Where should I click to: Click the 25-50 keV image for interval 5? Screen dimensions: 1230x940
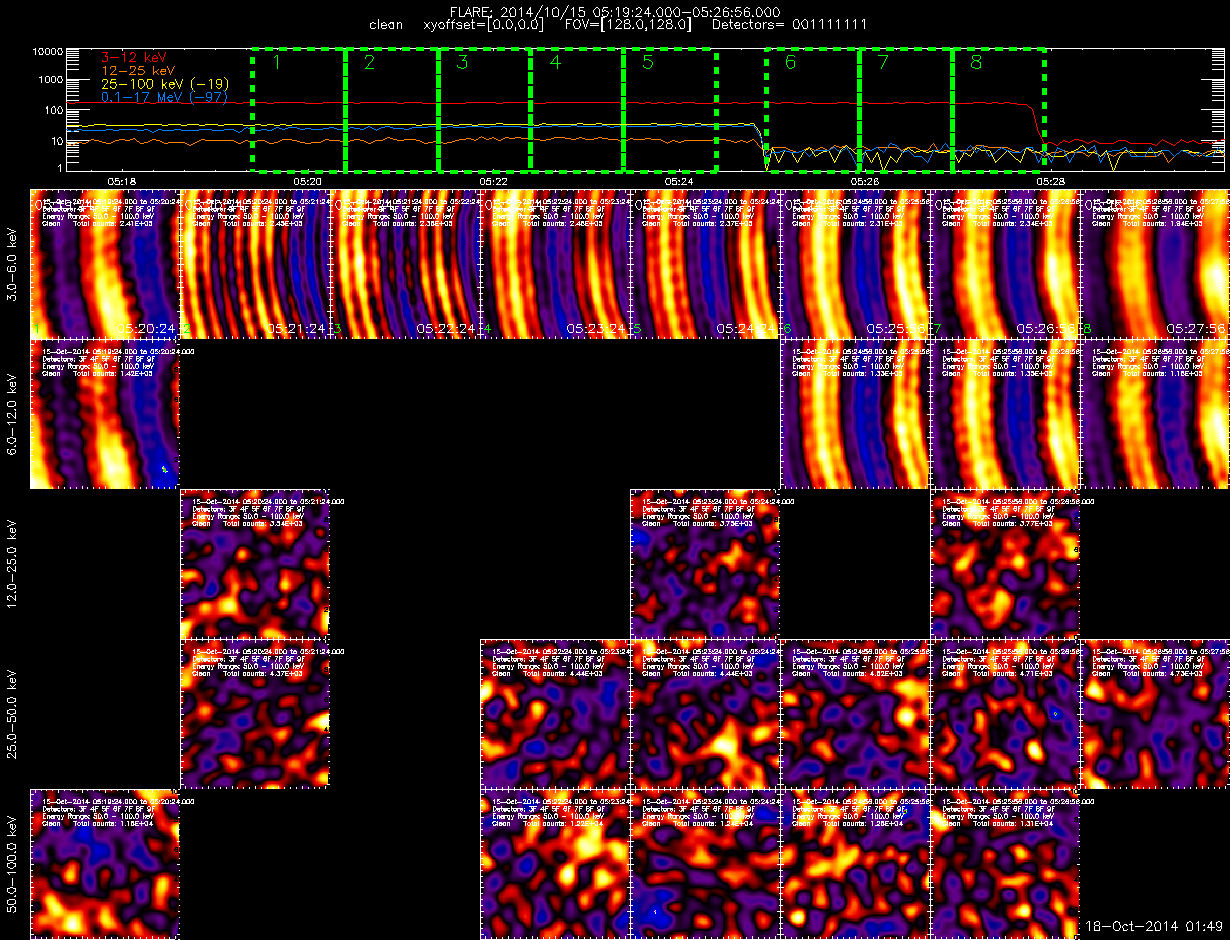tap(705, 714)
